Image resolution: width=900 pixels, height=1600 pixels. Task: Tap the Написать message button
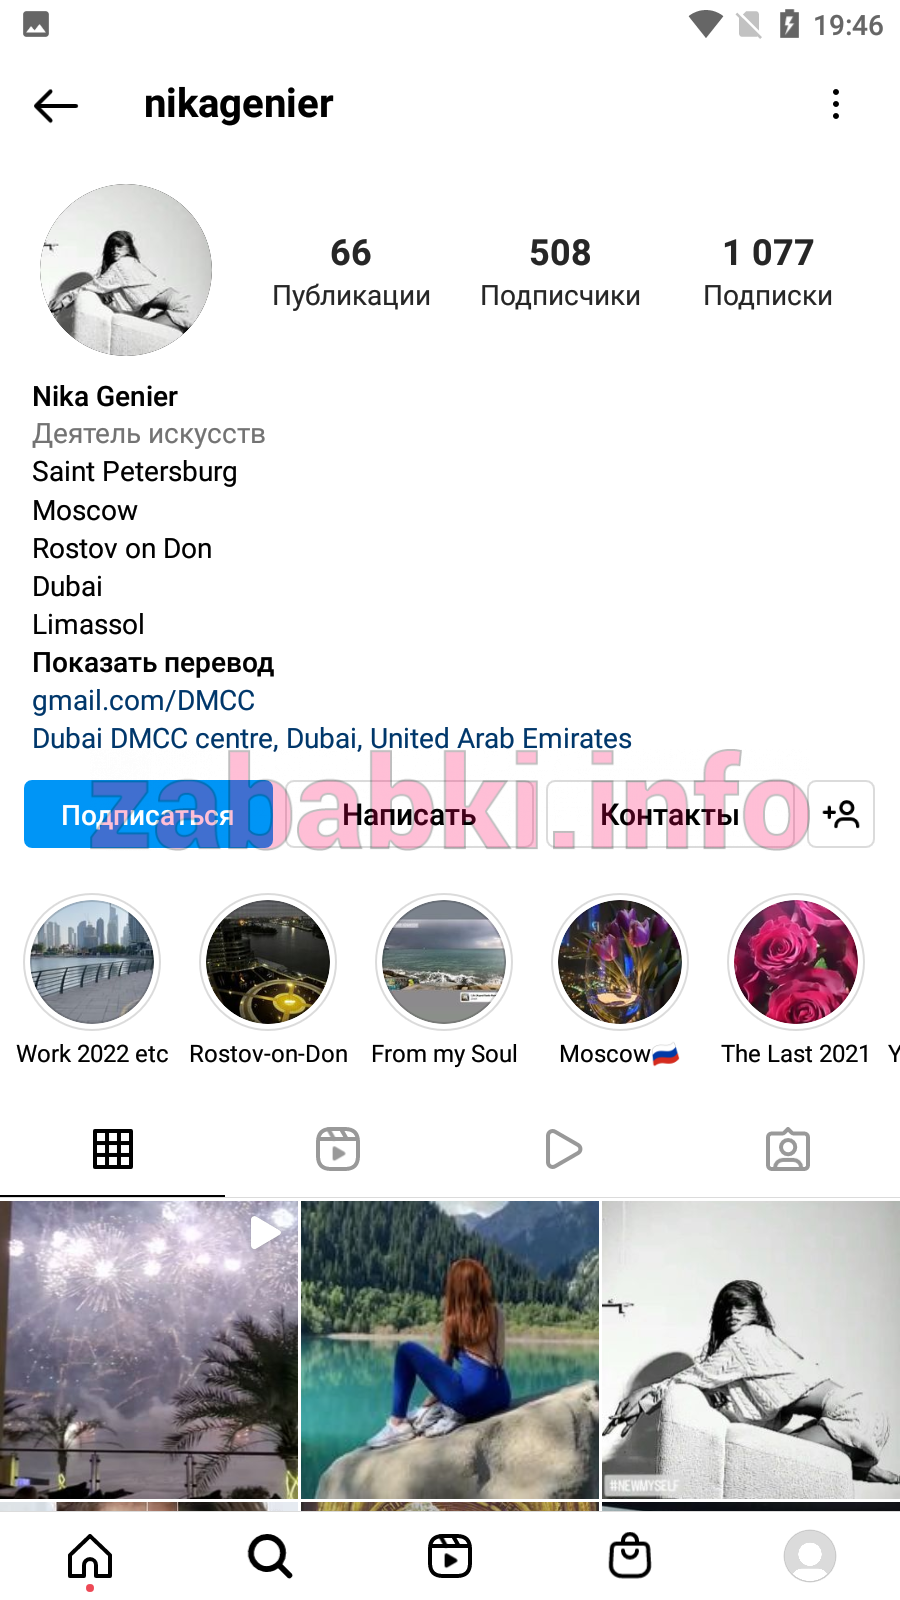pyautogui.click(x=409, y=814)
